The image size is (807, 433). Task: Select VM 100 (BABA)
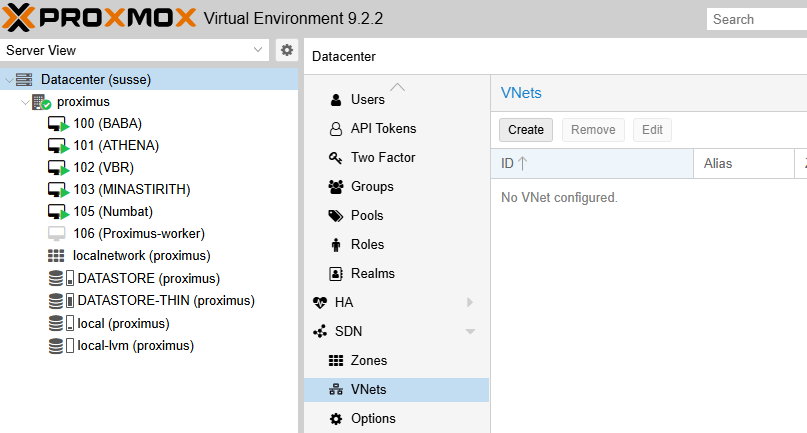[108, 124]
